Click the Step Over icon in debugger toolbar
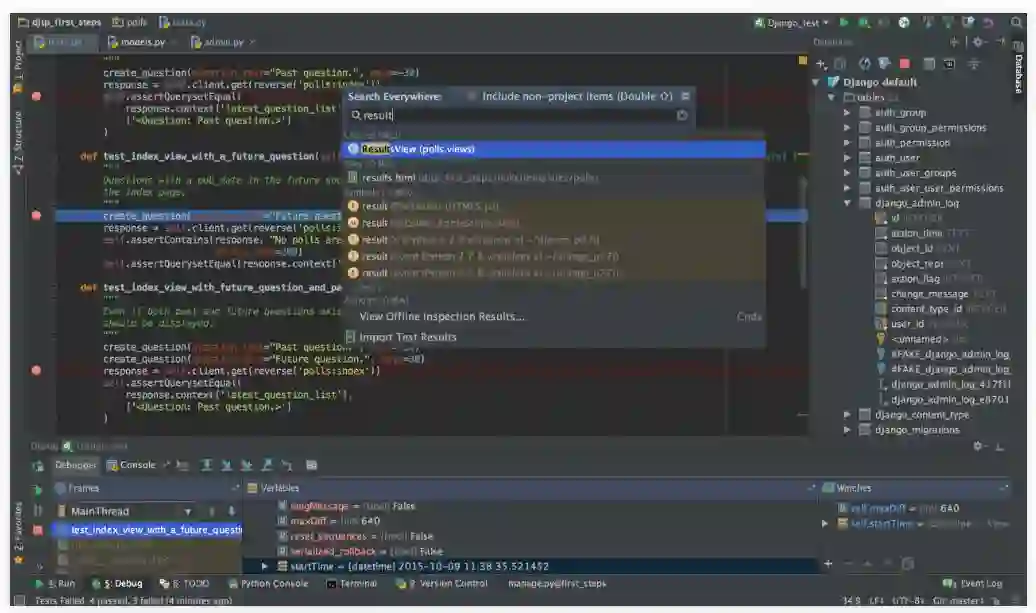 pos(206,465)
